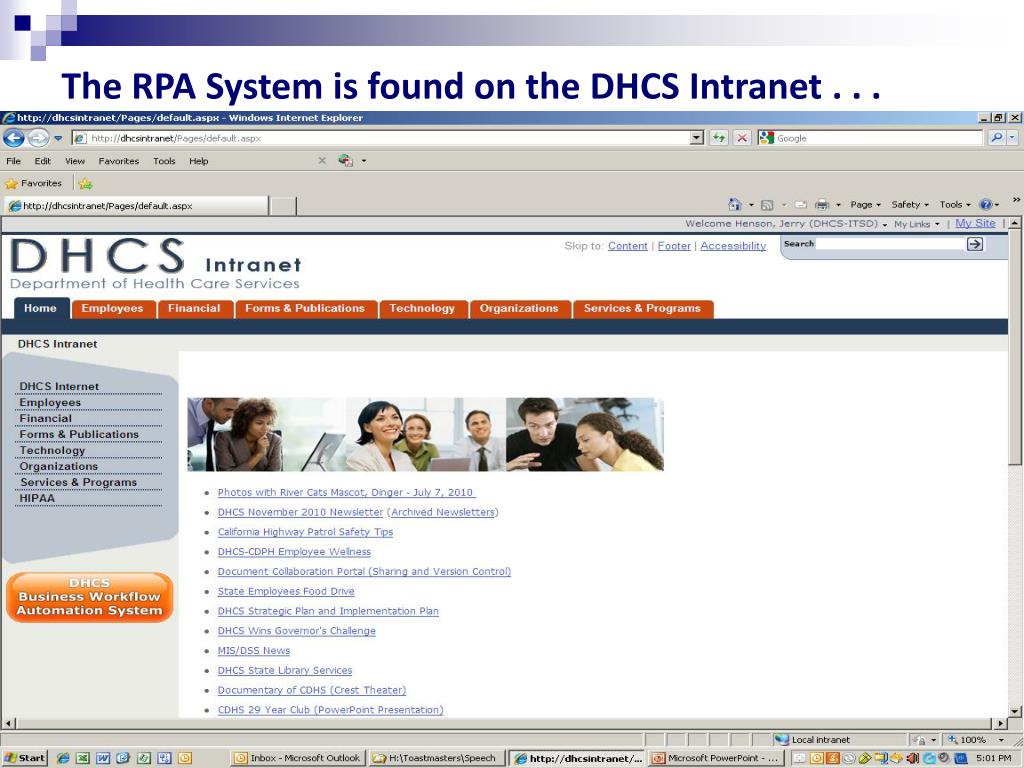Open the Welcome Henson, Jerry user dropdown
The image size is (1024, 768).
point(786,224)
